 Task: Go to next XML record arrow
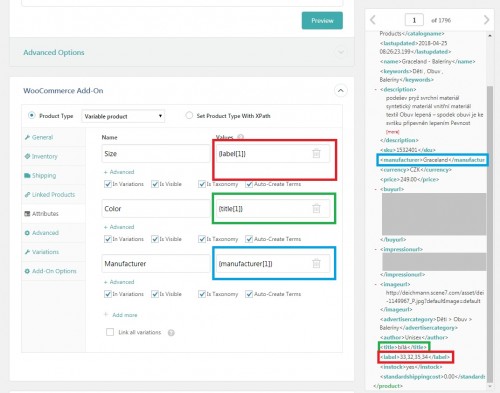pyautogui.click(x=486, y=20)
